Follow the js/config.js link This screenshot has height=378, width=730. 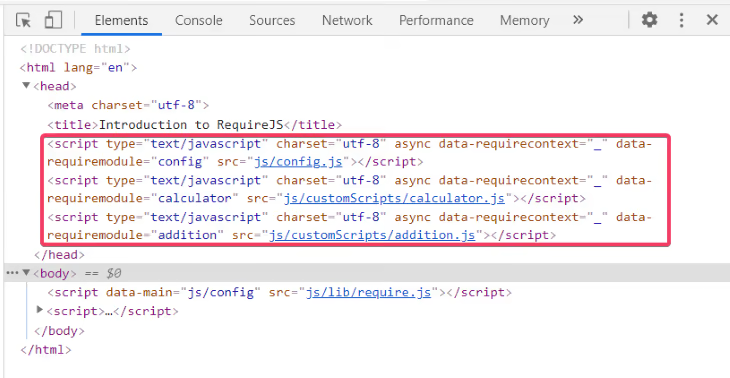298,162
